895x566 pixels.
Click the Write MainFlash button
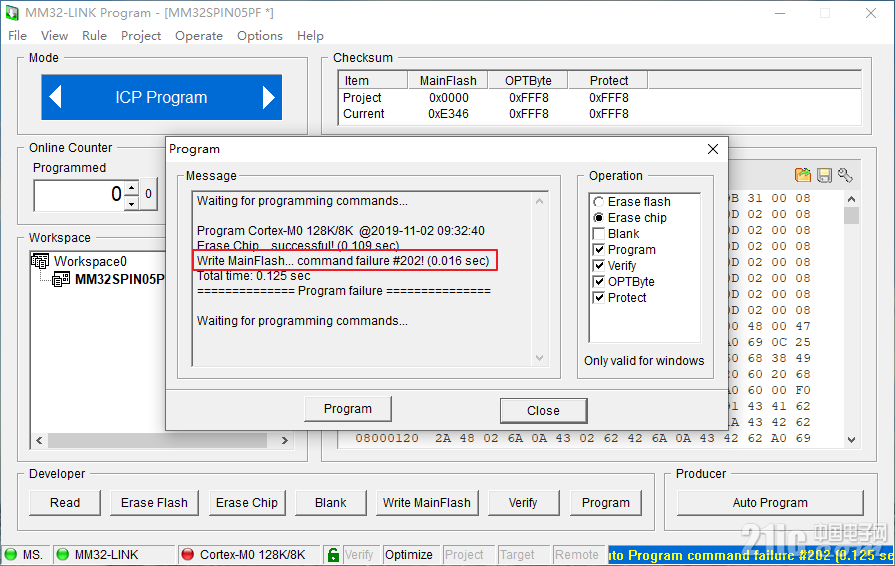pos(426,503)
